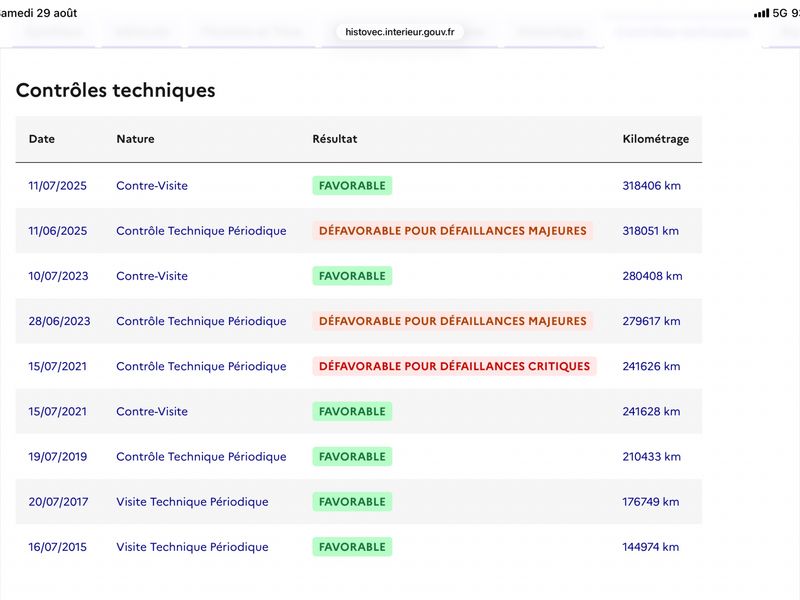Screen dimensions: 800x600
Task: Click the 241628 km mileage value
Action: (x=651, y=411)
